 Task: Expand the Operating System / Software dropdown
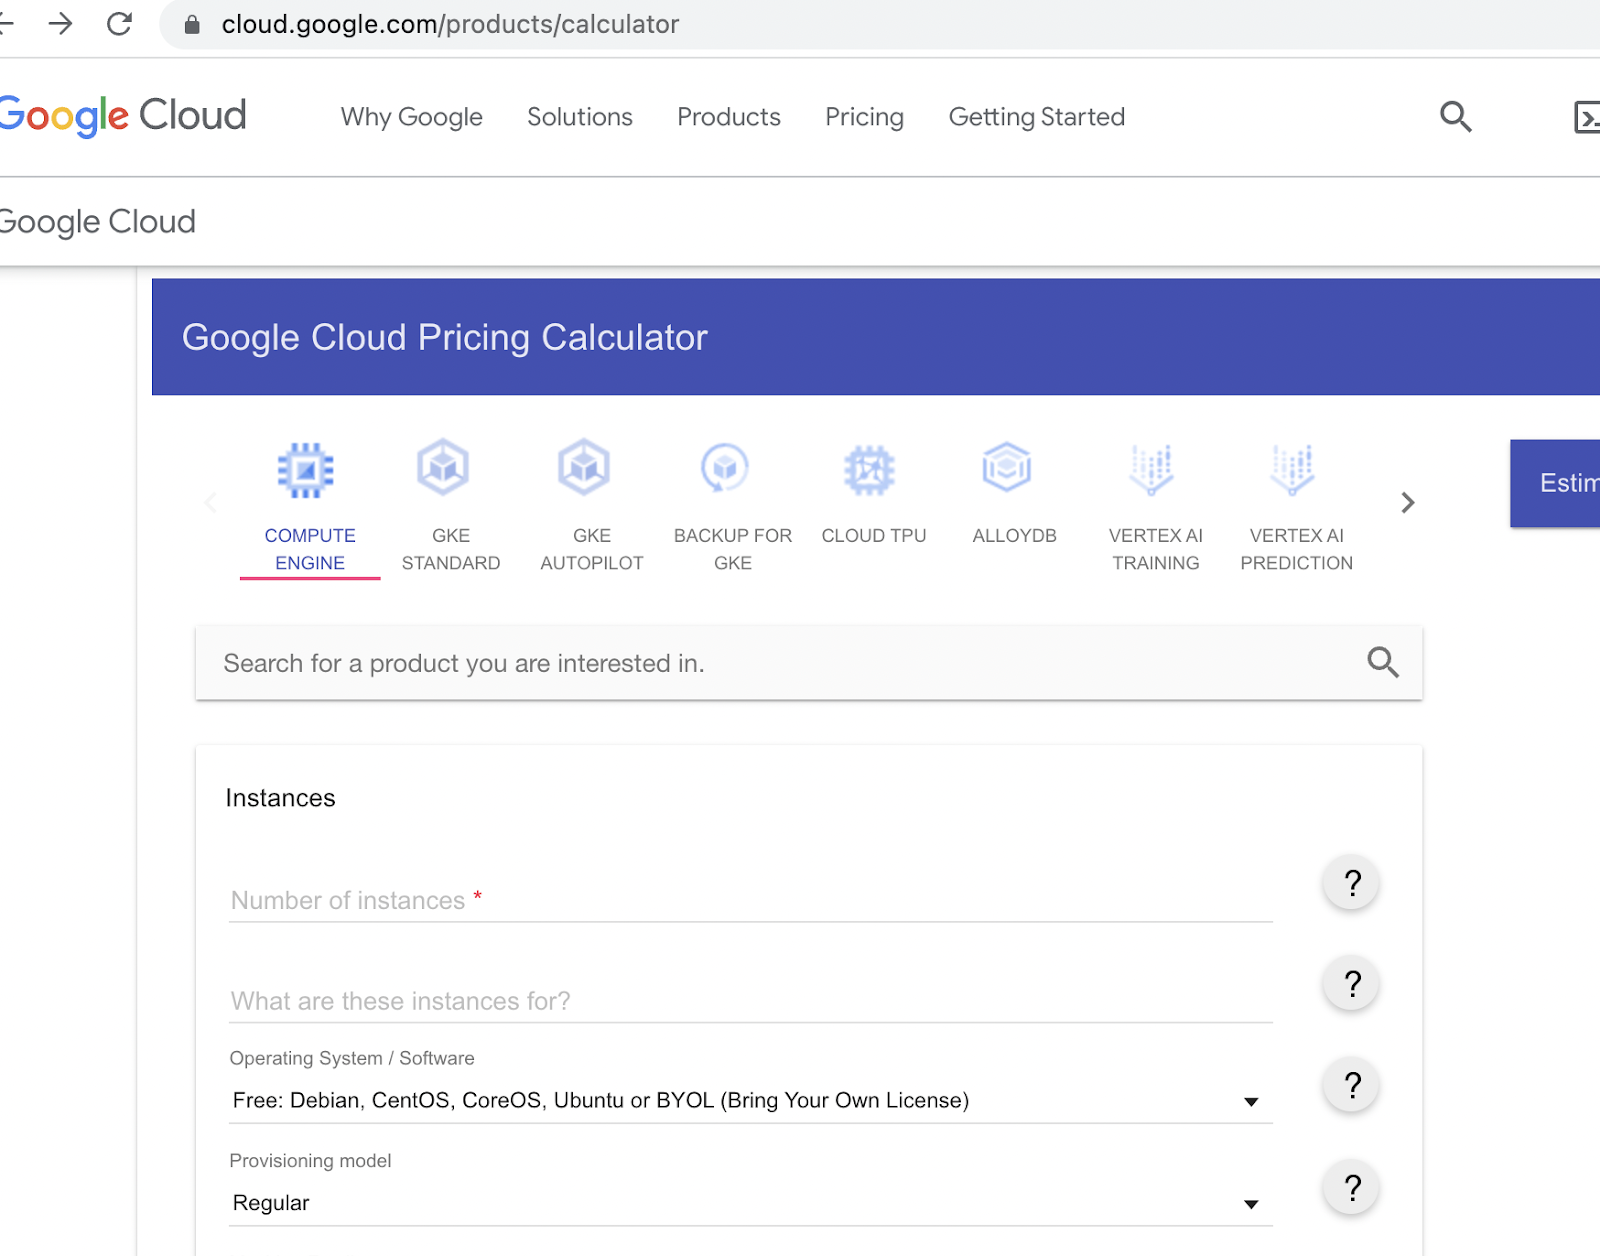pyautogui.click(x=751, y=1100)
